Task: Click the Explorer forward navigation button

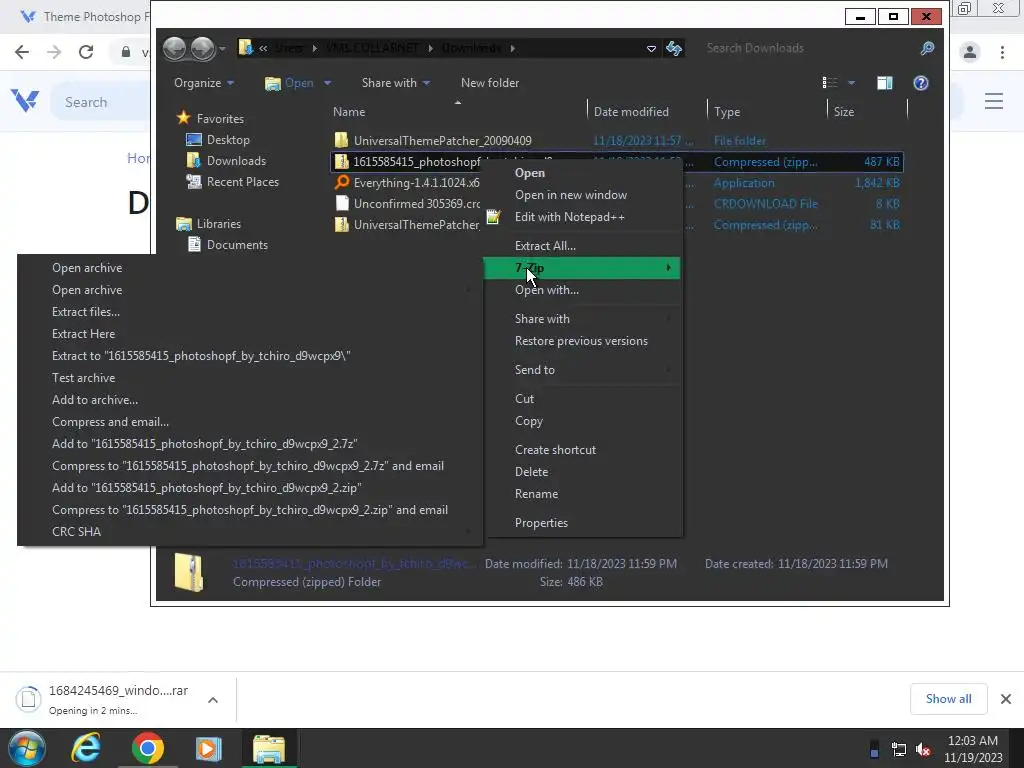Action: tap(203, 48)
